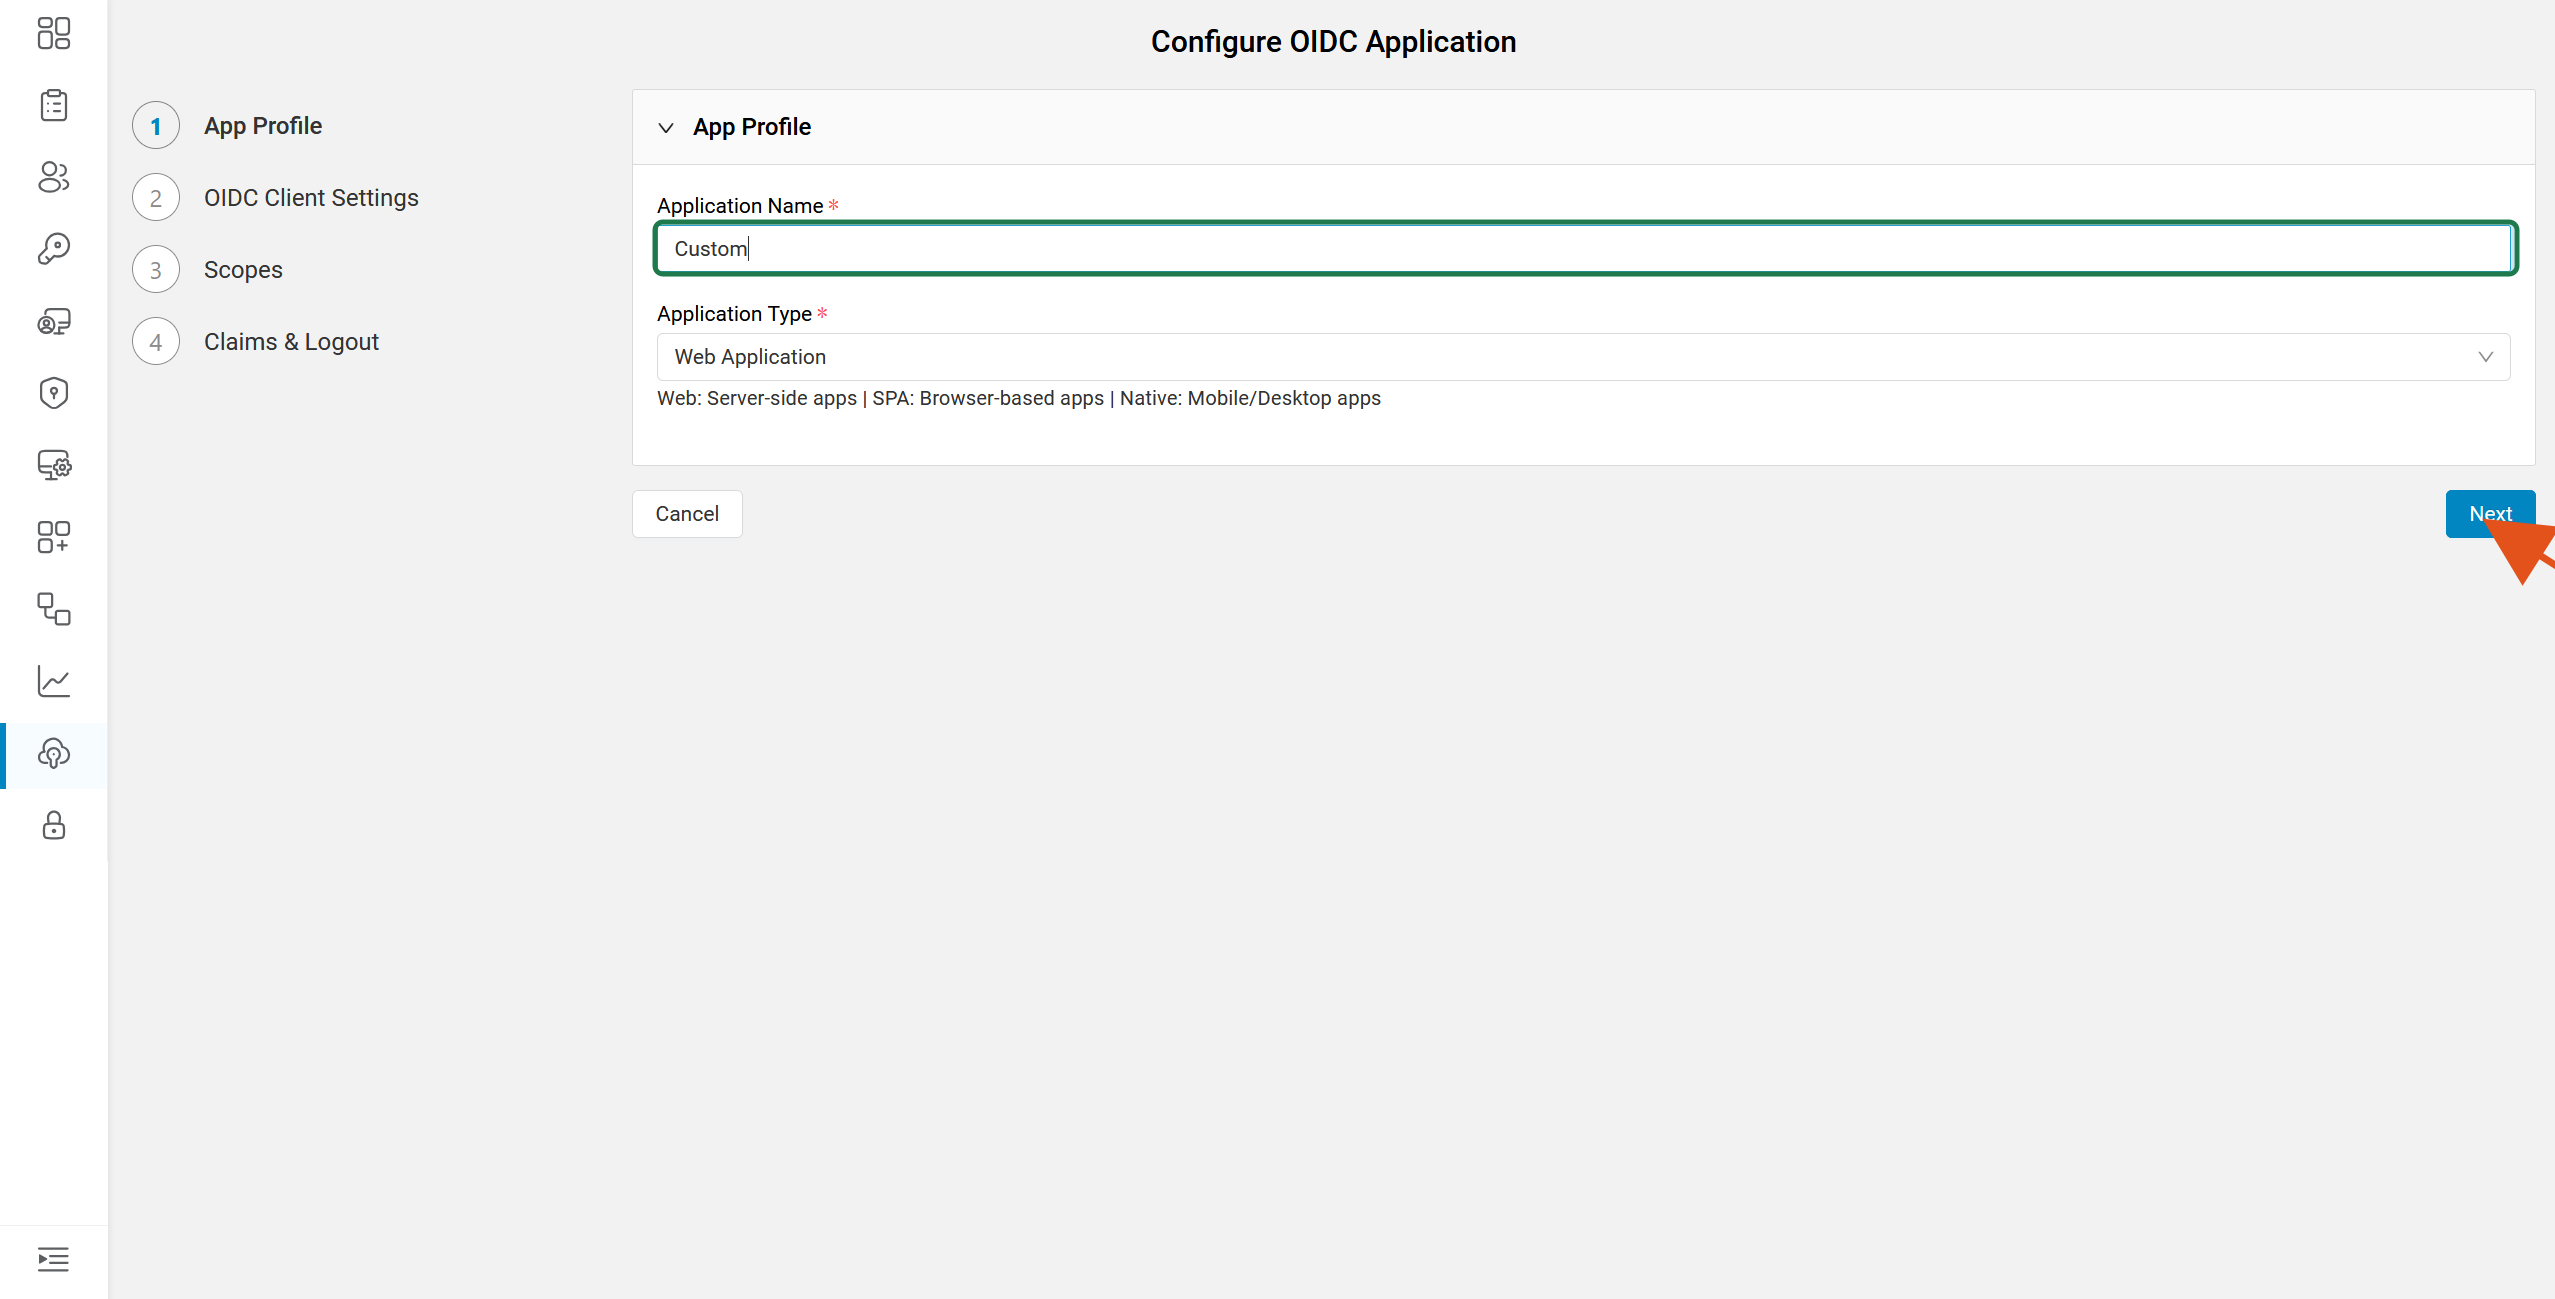Open the key icon in sidebar
Viewport: 2555px width, 1299px height.
[54, 249]
